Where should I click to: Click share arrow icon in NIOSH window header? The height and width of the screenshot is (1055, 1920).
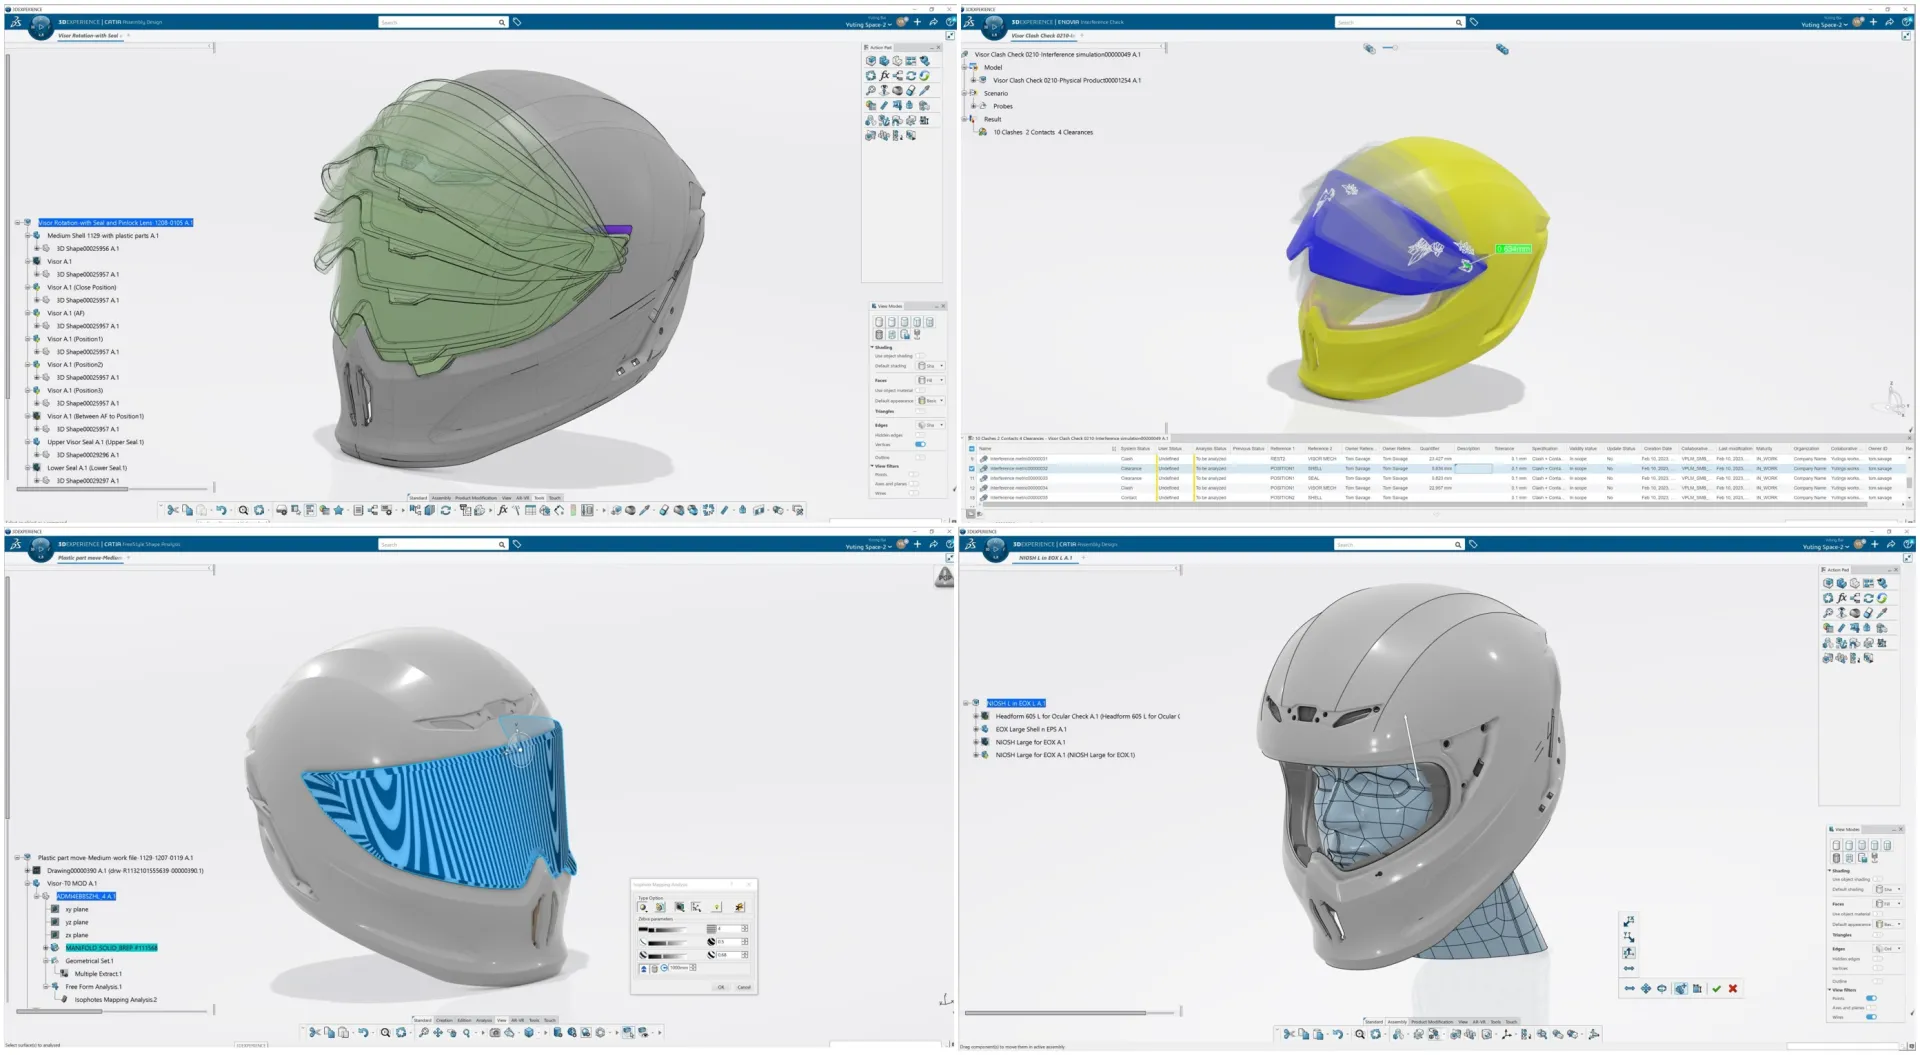(x=1890, y=544)
